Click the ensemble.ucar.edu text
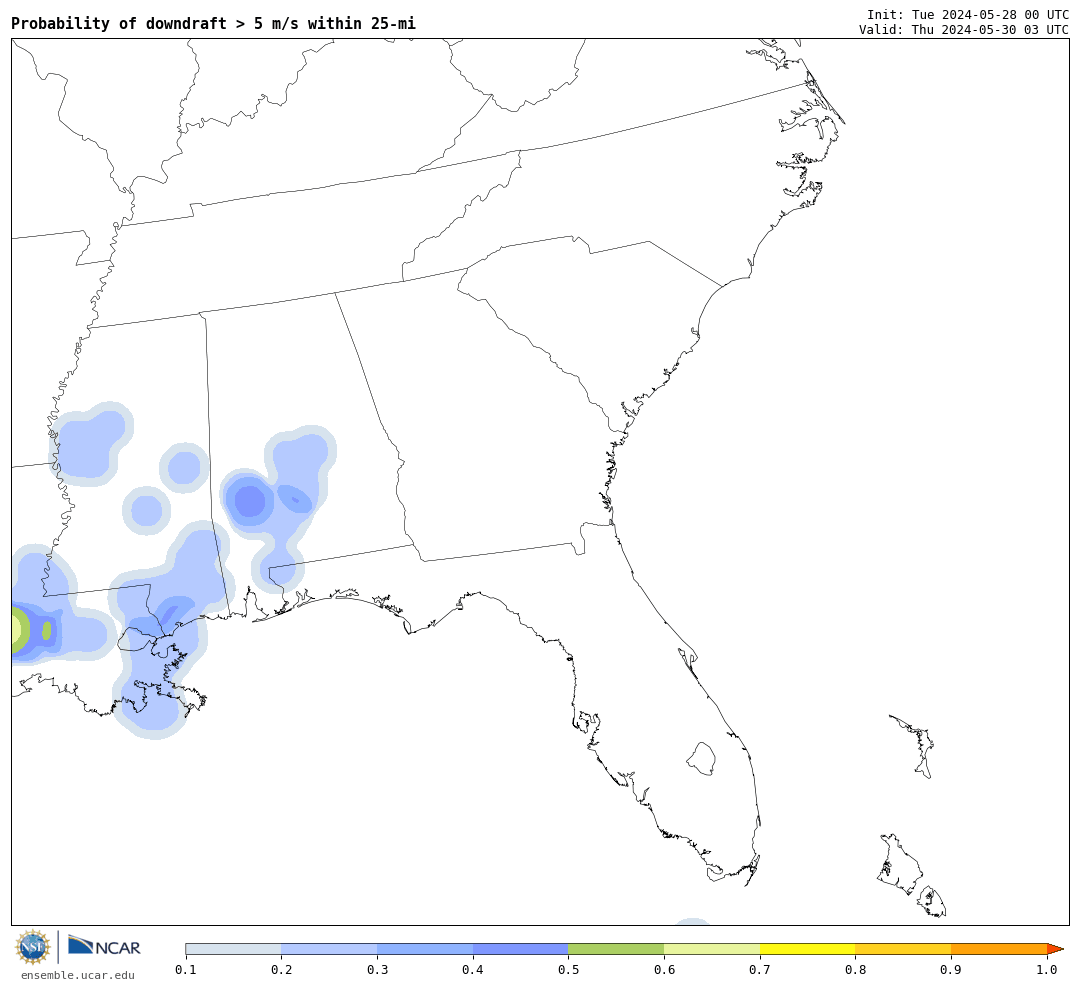 pyautogui.click(x=78, y=975)
